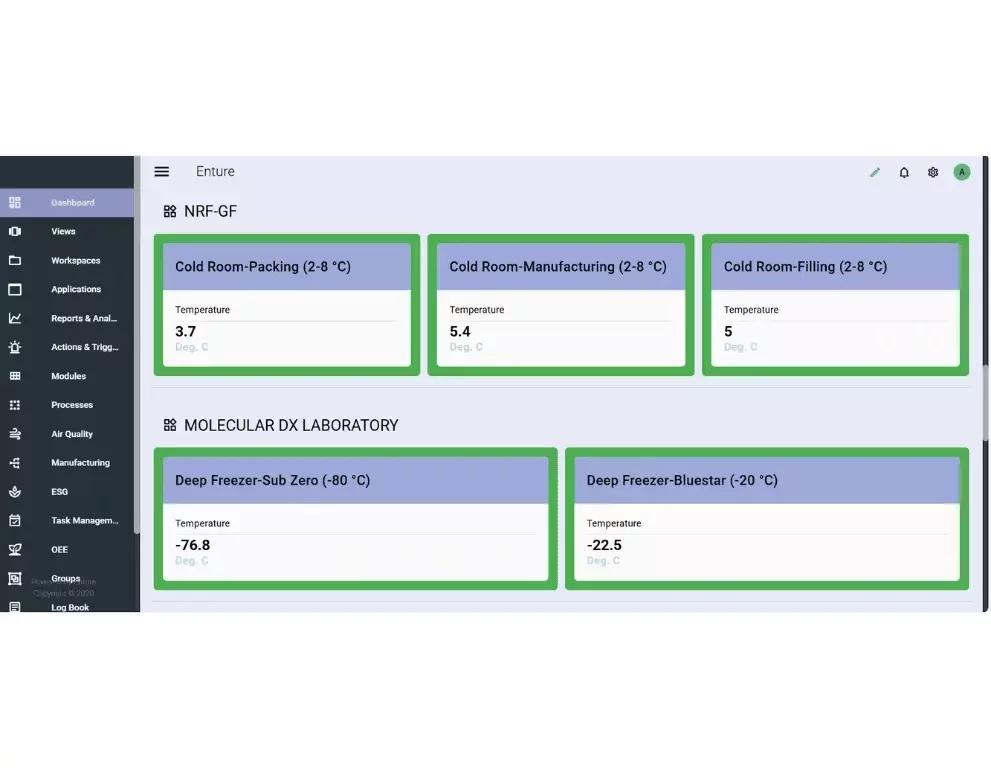The image size is (991, 768).
Task: Click the OEE icon in the sidebar
Action: pyautogui.click(x=14, y=549)
